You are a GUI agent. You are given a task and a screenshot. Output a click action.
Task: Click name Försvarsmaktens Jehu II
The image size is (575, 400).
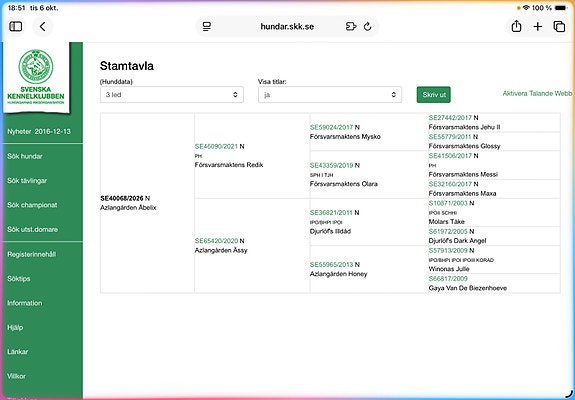(x=465, y=127)
